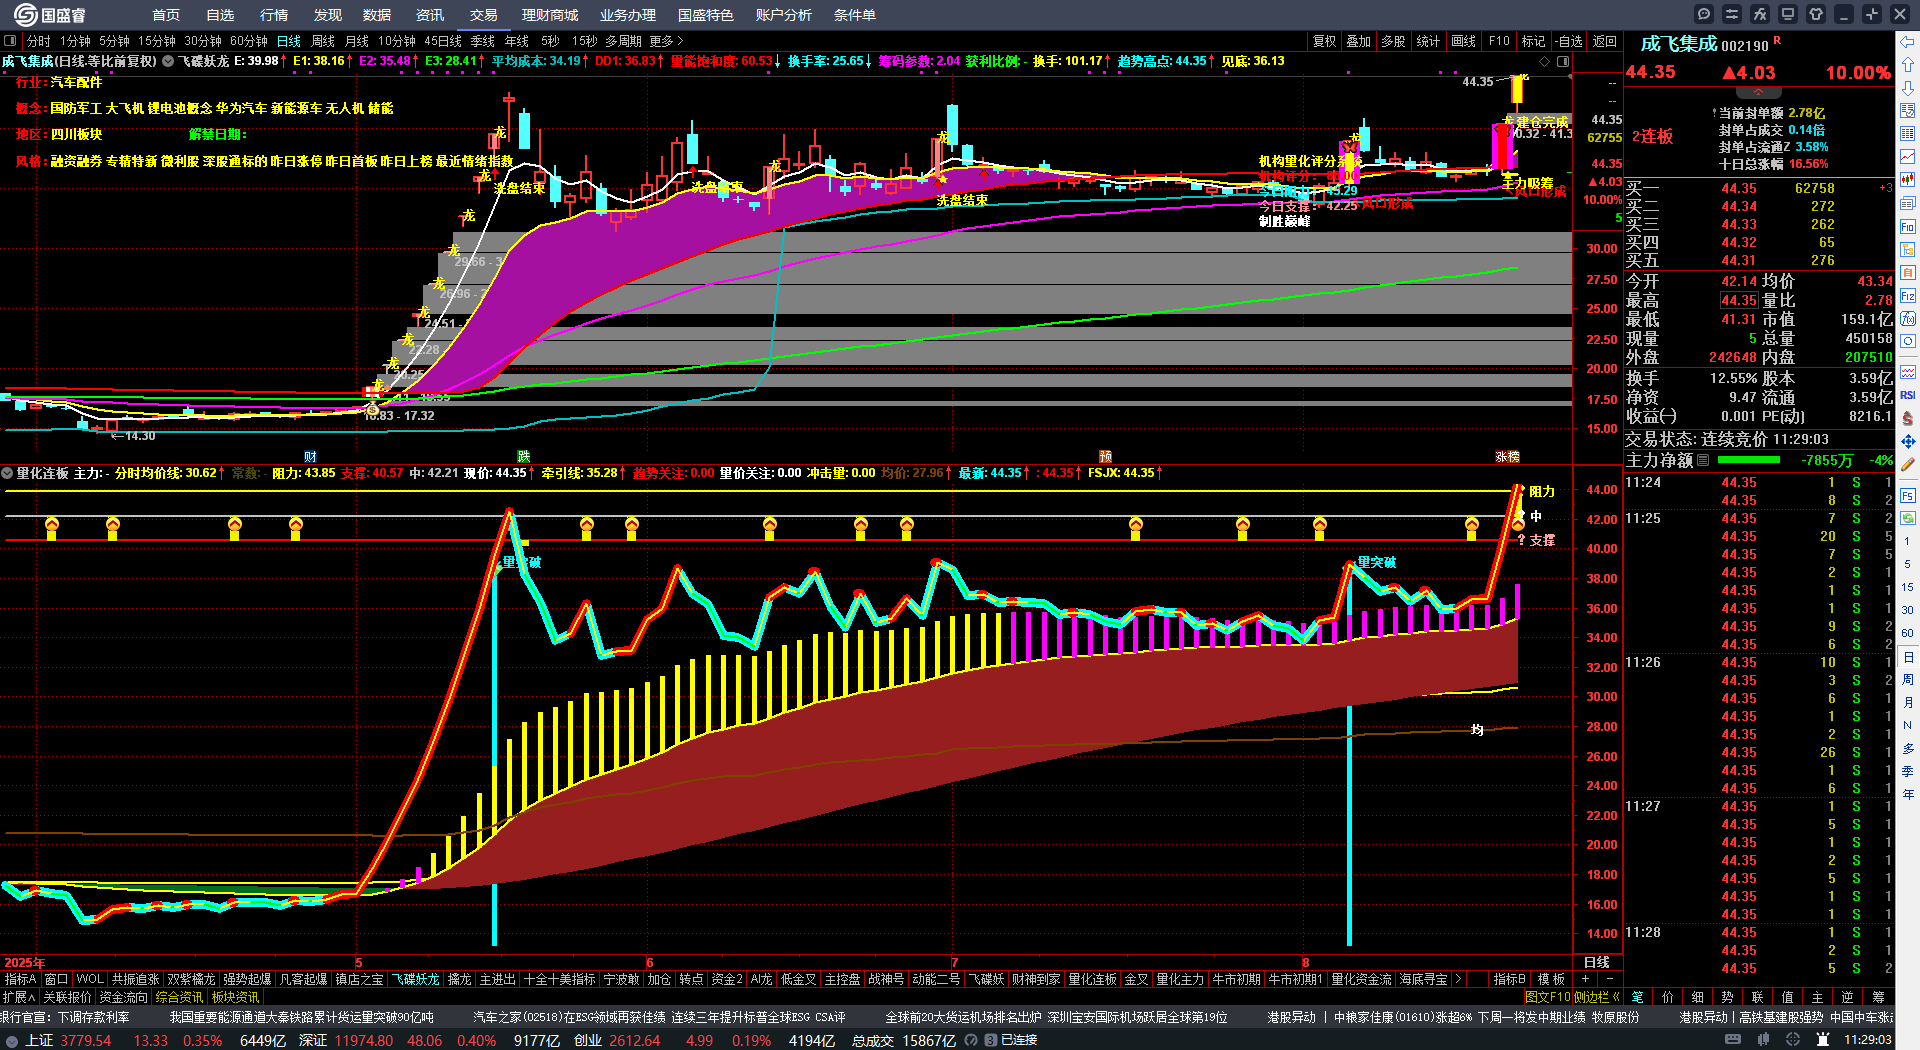Click the green 主力净额 progress bar
Image resolution: width=1920 pixels, height=1050 pixels.
point(1748,460)
